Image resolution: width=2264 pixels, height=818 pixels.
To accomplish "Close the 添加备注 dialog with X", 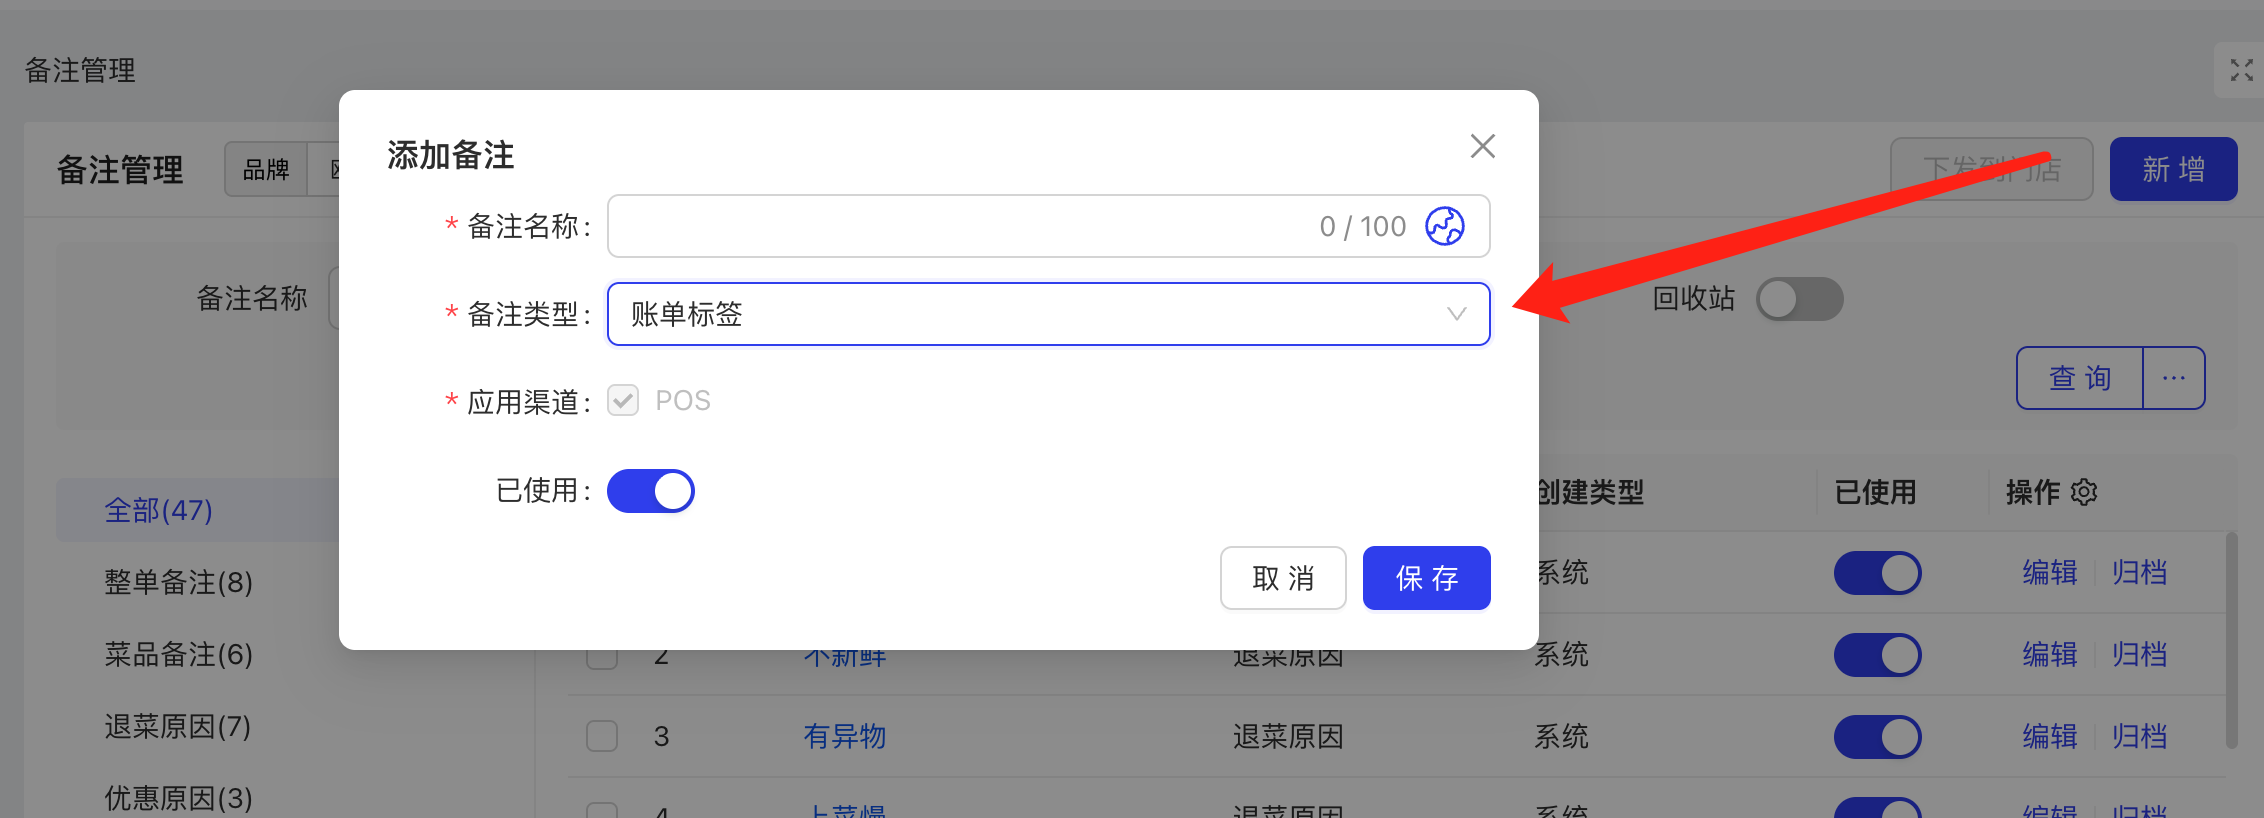I will 1482,146.
